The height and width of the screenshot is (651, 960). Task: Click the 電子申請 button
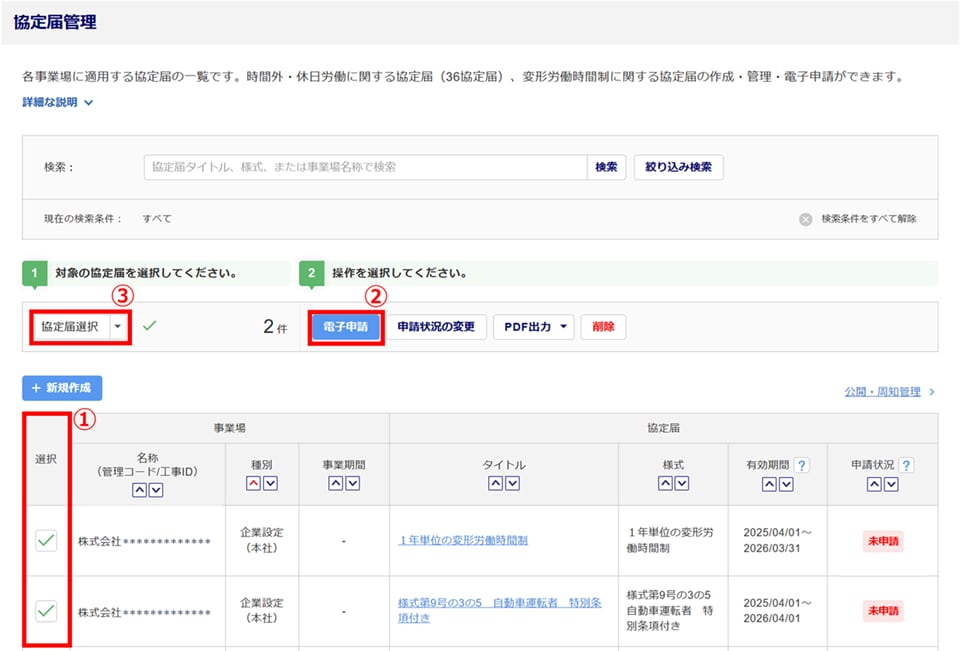point(346,327)
